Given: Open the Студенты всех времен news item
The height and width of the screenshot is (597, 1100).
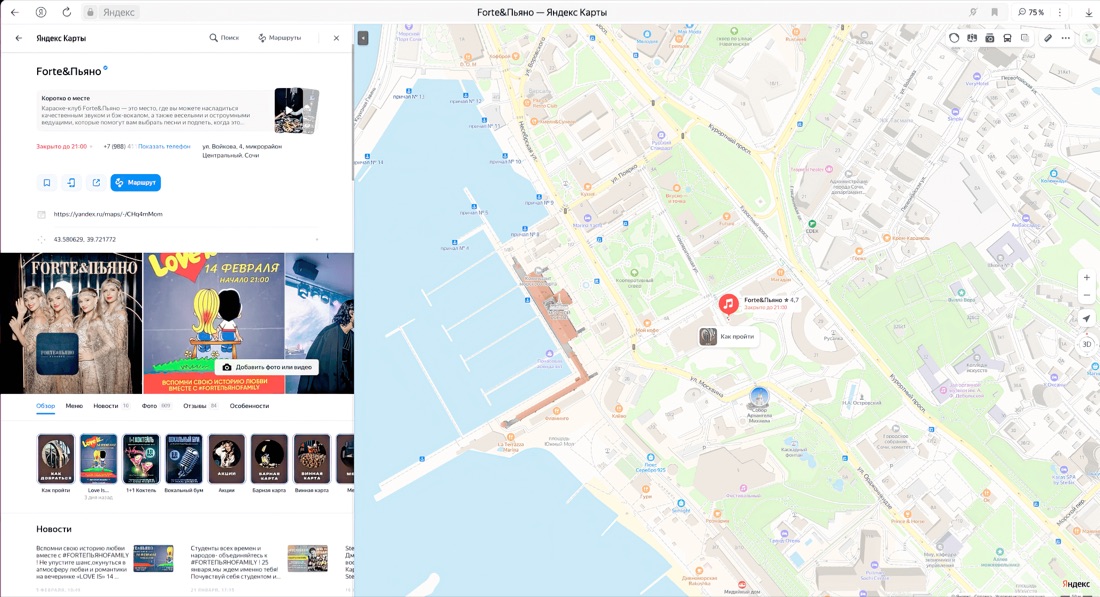Looking at the screenshot, I should [259, 562].
